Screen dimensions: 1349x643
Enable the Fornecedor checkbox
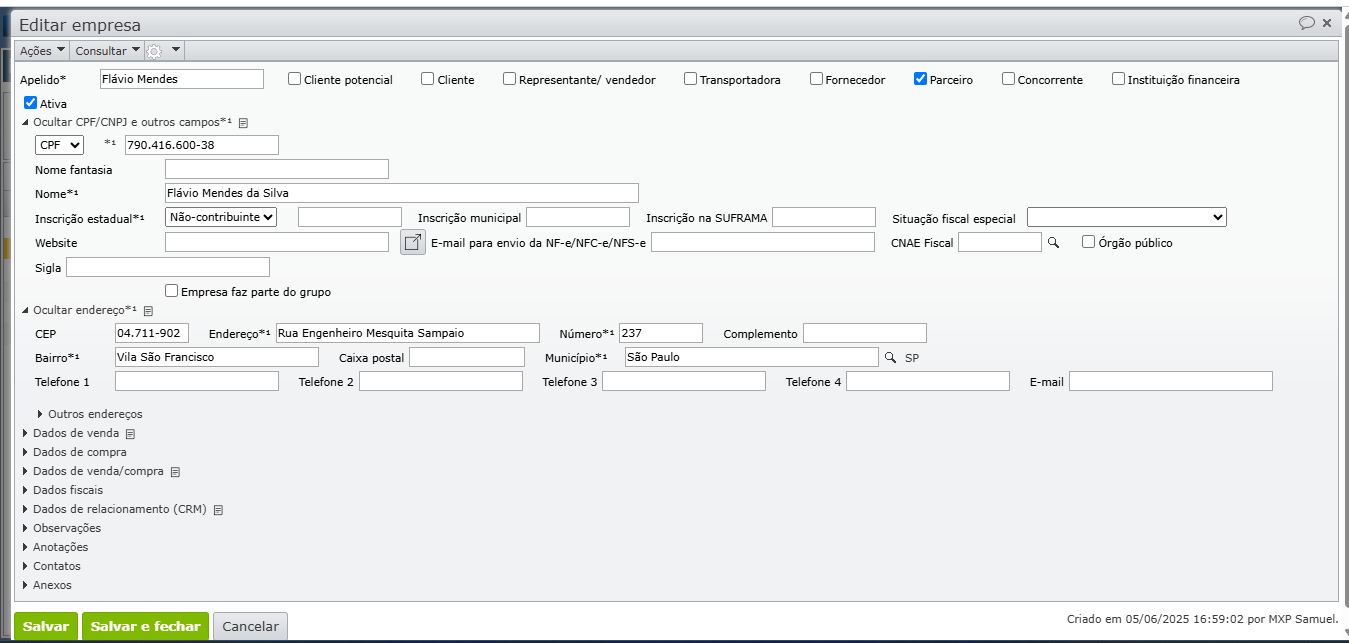point(817,79)
